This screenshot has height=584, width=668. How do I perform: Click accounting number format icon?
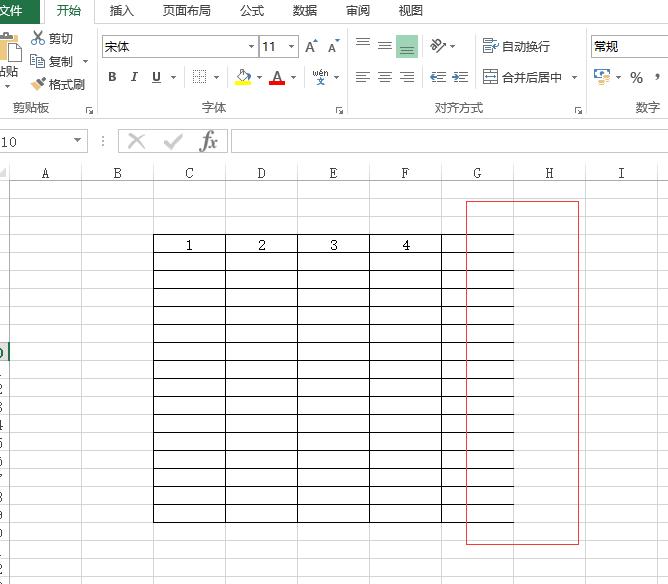(x=602, y=77)
